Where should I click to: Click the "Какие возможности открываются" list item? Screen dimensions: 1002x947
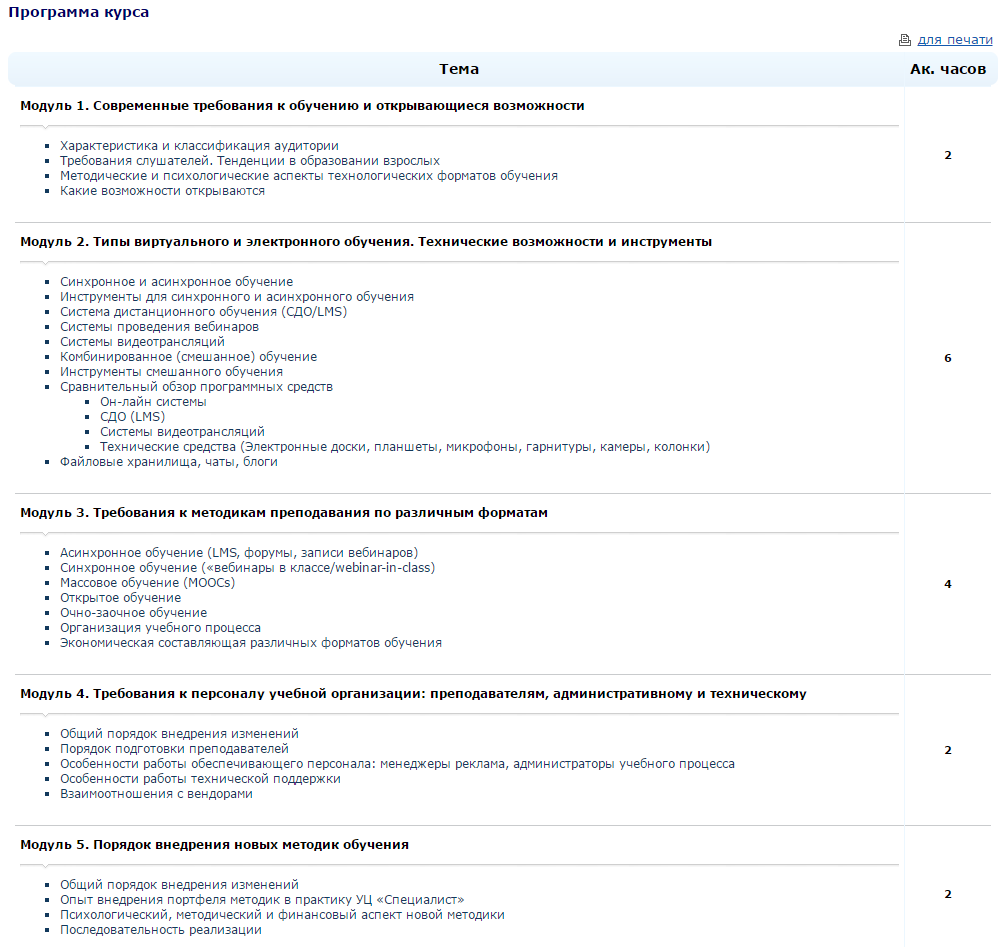(x=162, y=191)
